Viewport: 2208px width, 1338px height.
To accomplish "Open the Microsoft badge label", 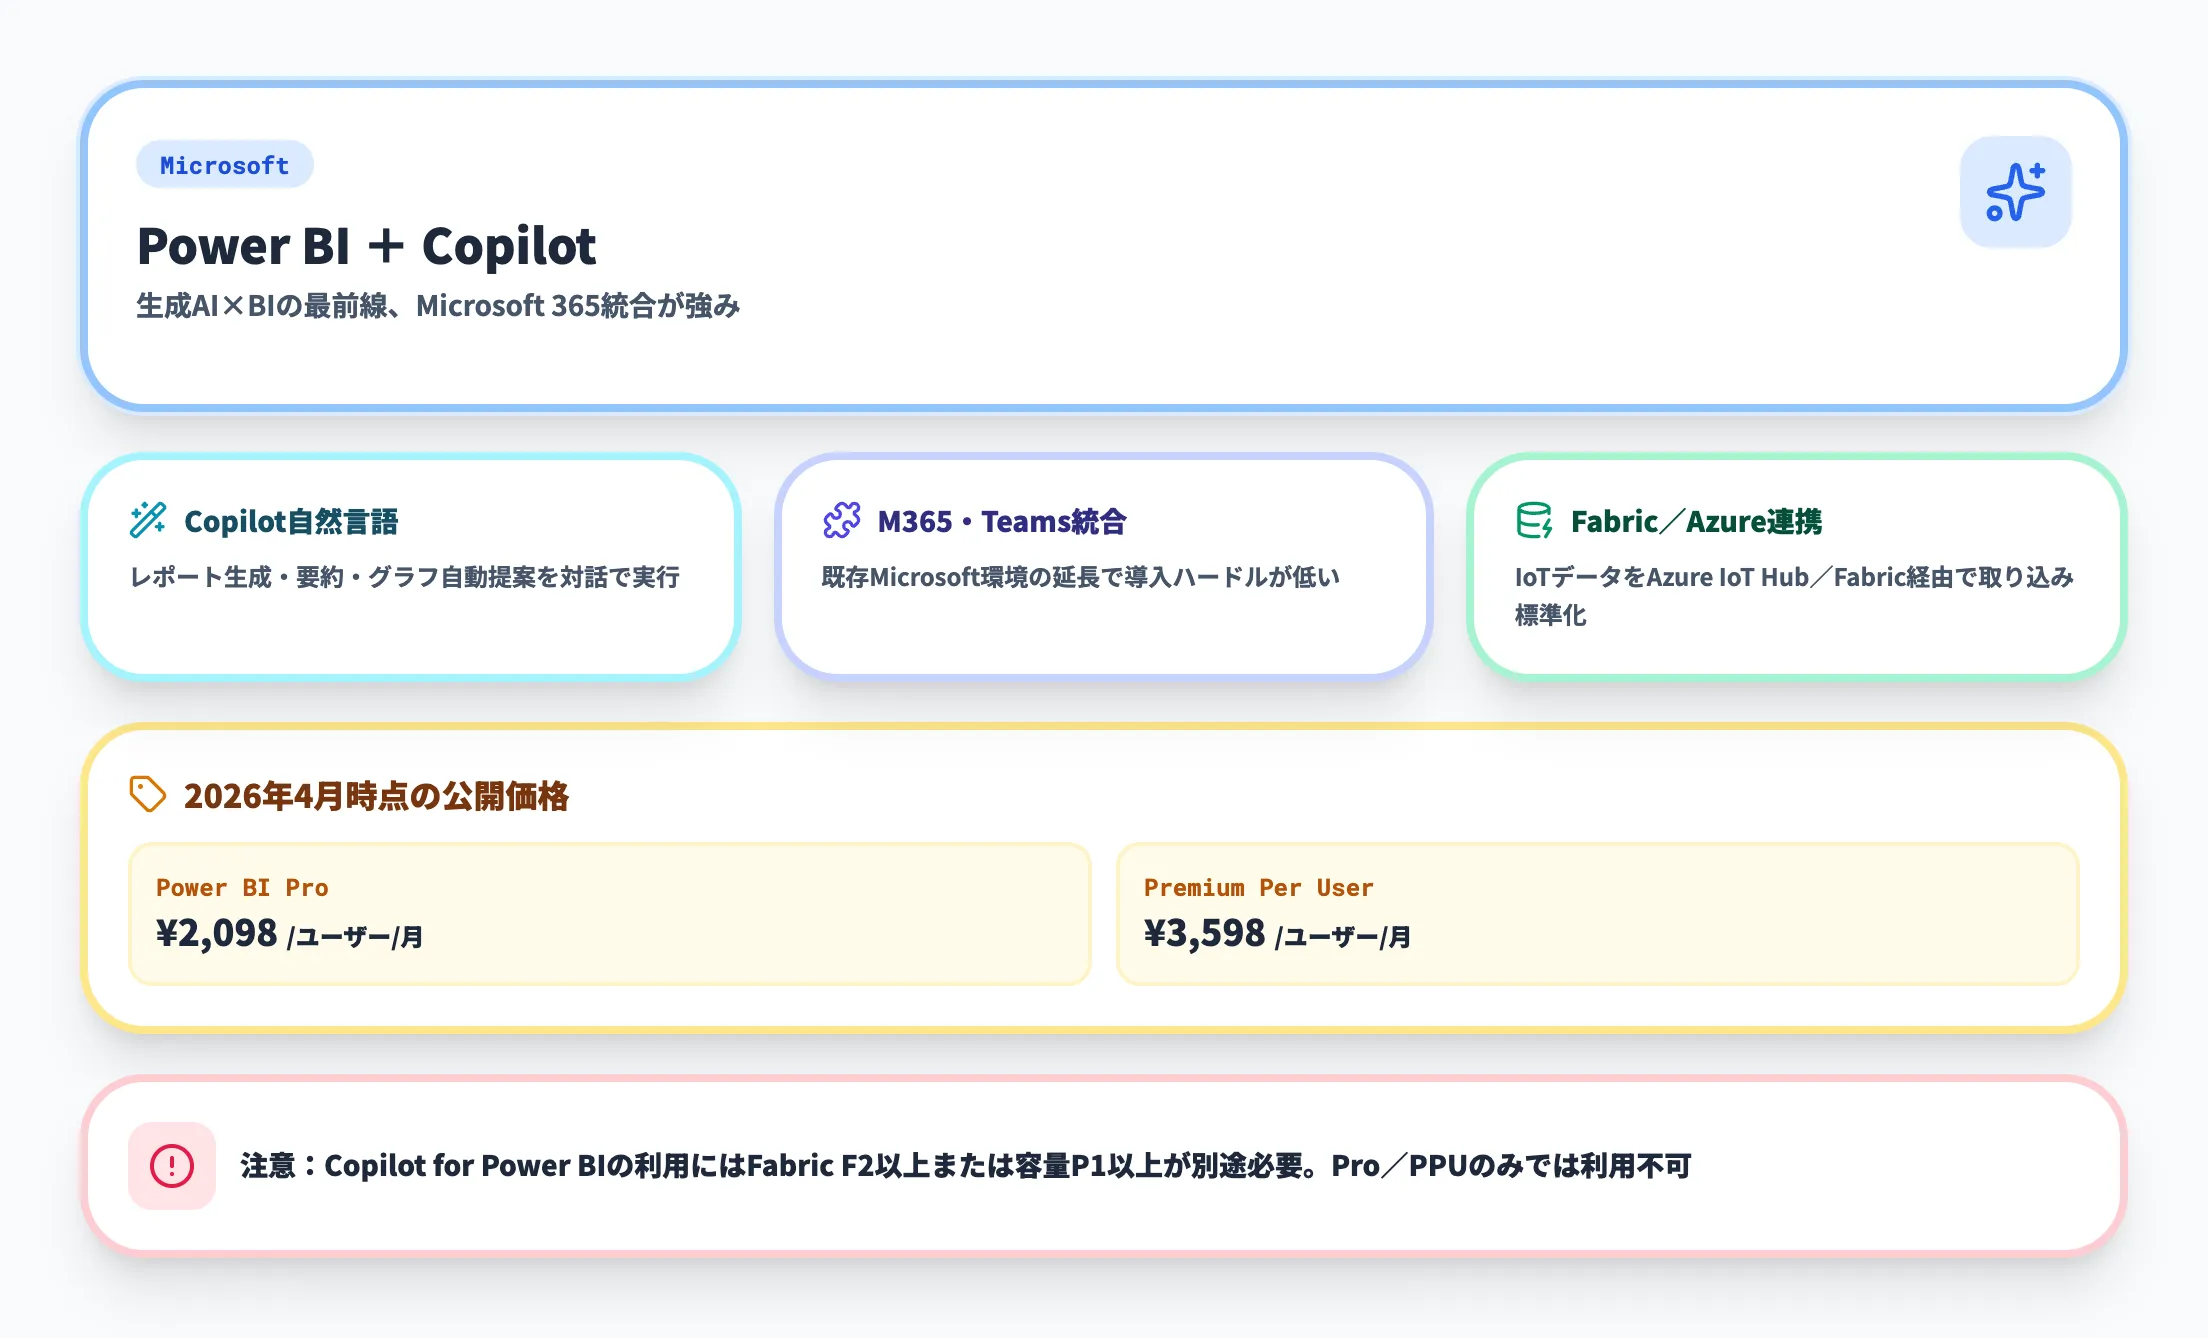I will click(x=224, y=165).
